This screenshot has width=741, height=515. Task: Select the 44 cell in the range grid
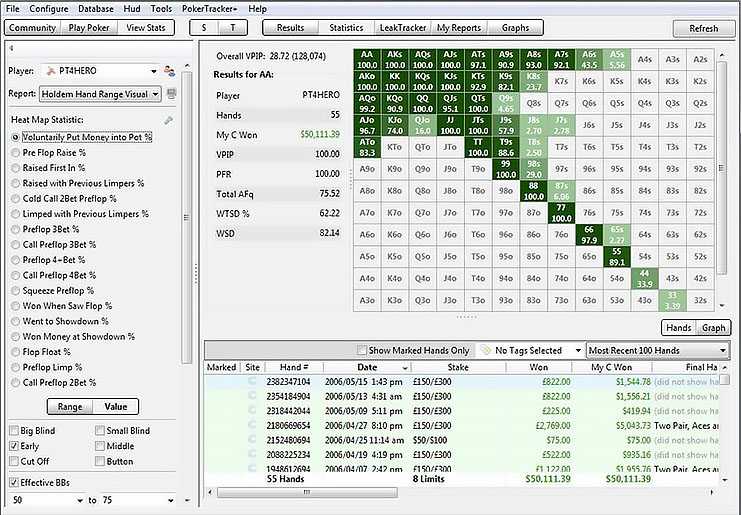[x=645, y=278]
